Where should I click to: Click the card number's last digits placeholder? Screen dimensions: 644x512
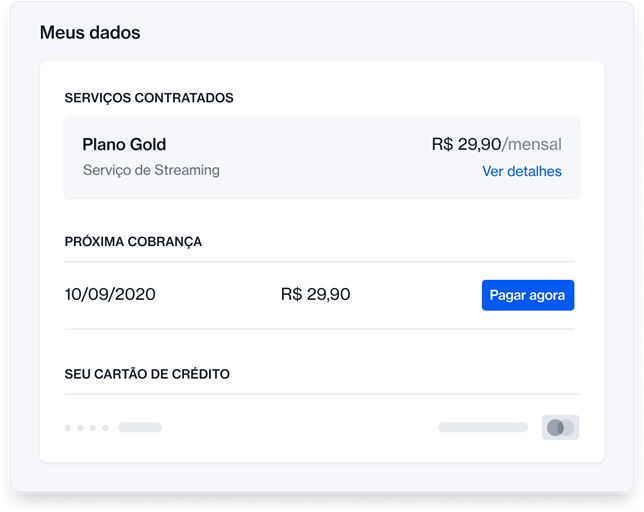[x=140, y=428]
